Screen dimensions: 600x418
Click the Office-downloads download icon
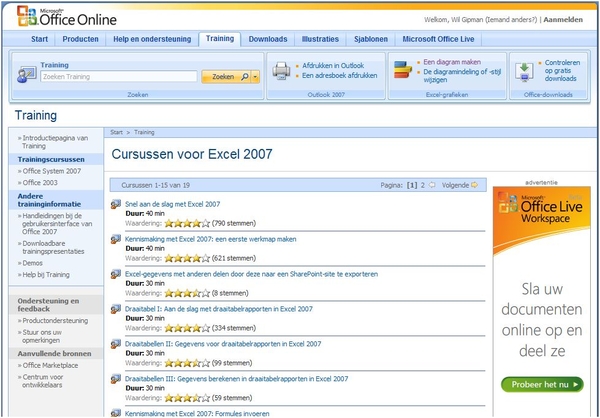point(524,72)
